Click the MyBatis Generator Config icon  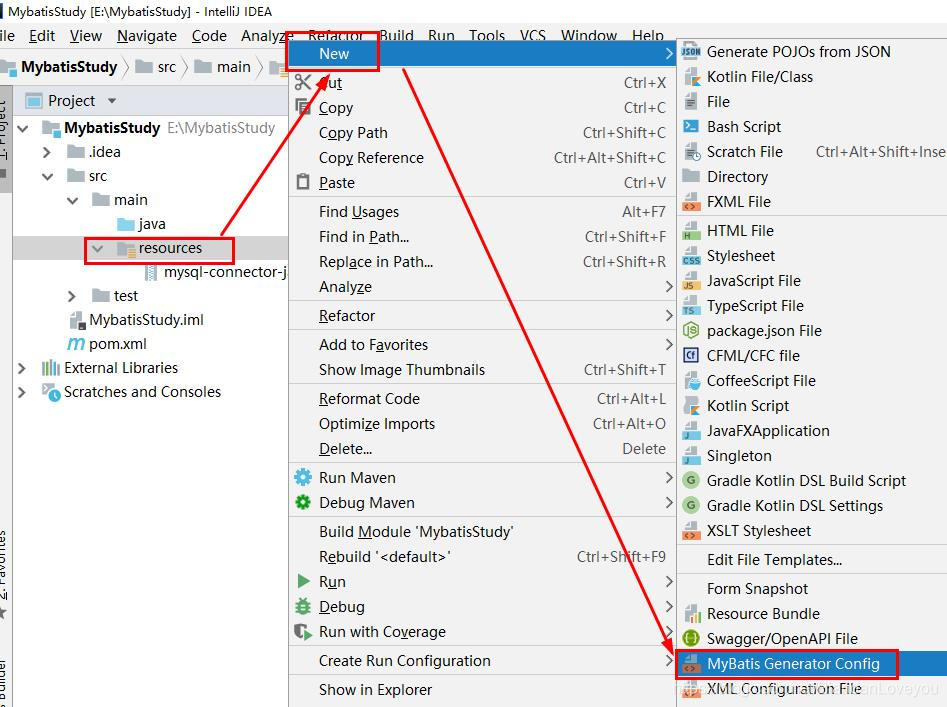pyautogui.click(x=691, y=664)
